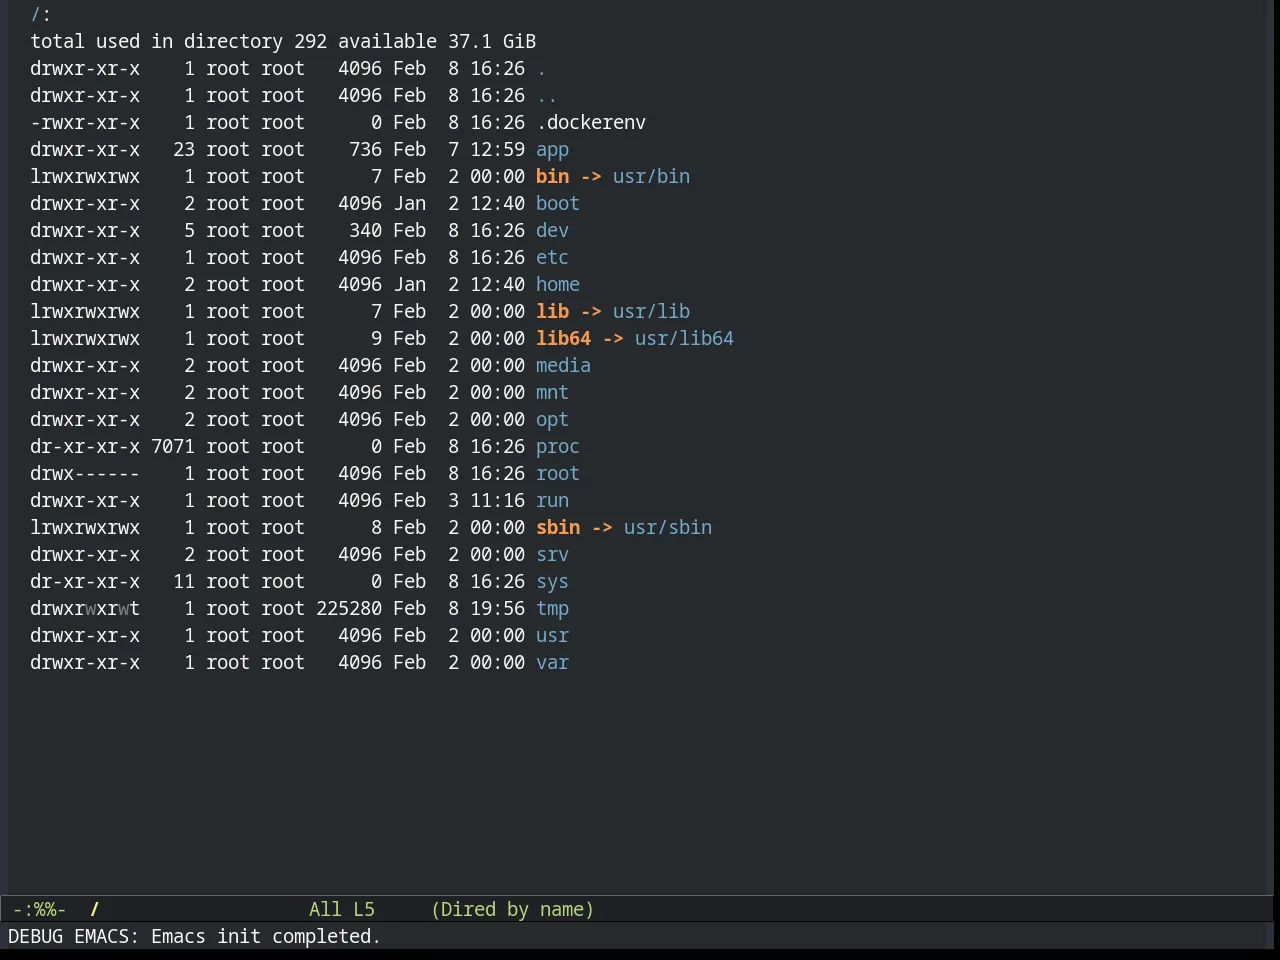The height and width of the screenshot is (960, 1280).
Task: Click the usr/lib symlink target
Action: pos(651,312)
